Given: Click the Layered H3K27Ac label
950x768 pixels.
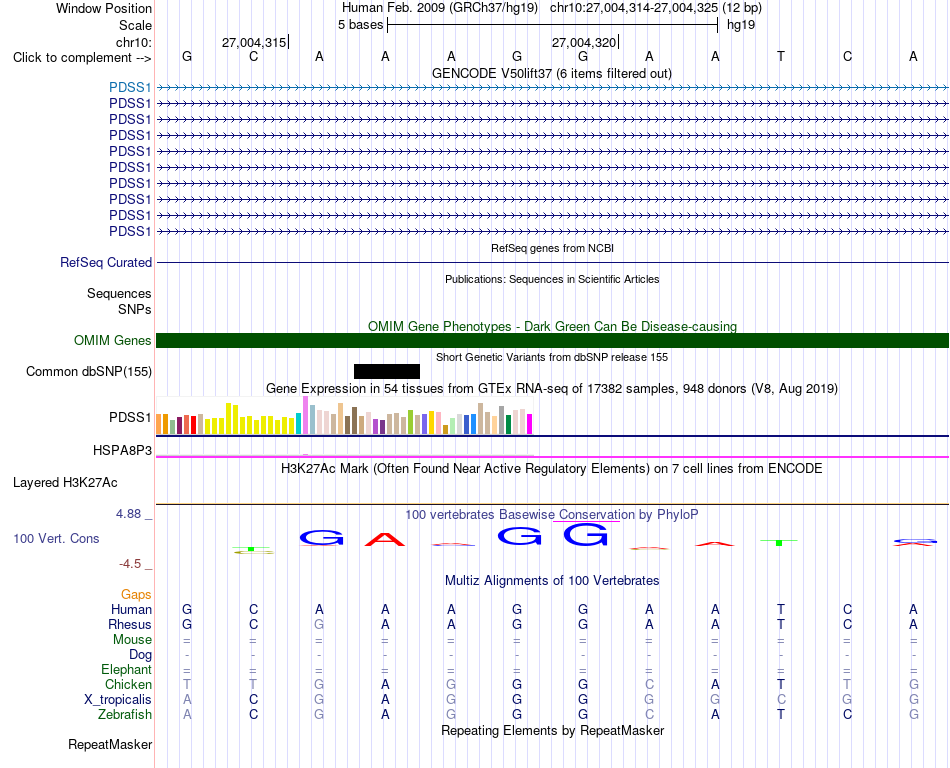Looking at the screenshot, I should 65,483.
